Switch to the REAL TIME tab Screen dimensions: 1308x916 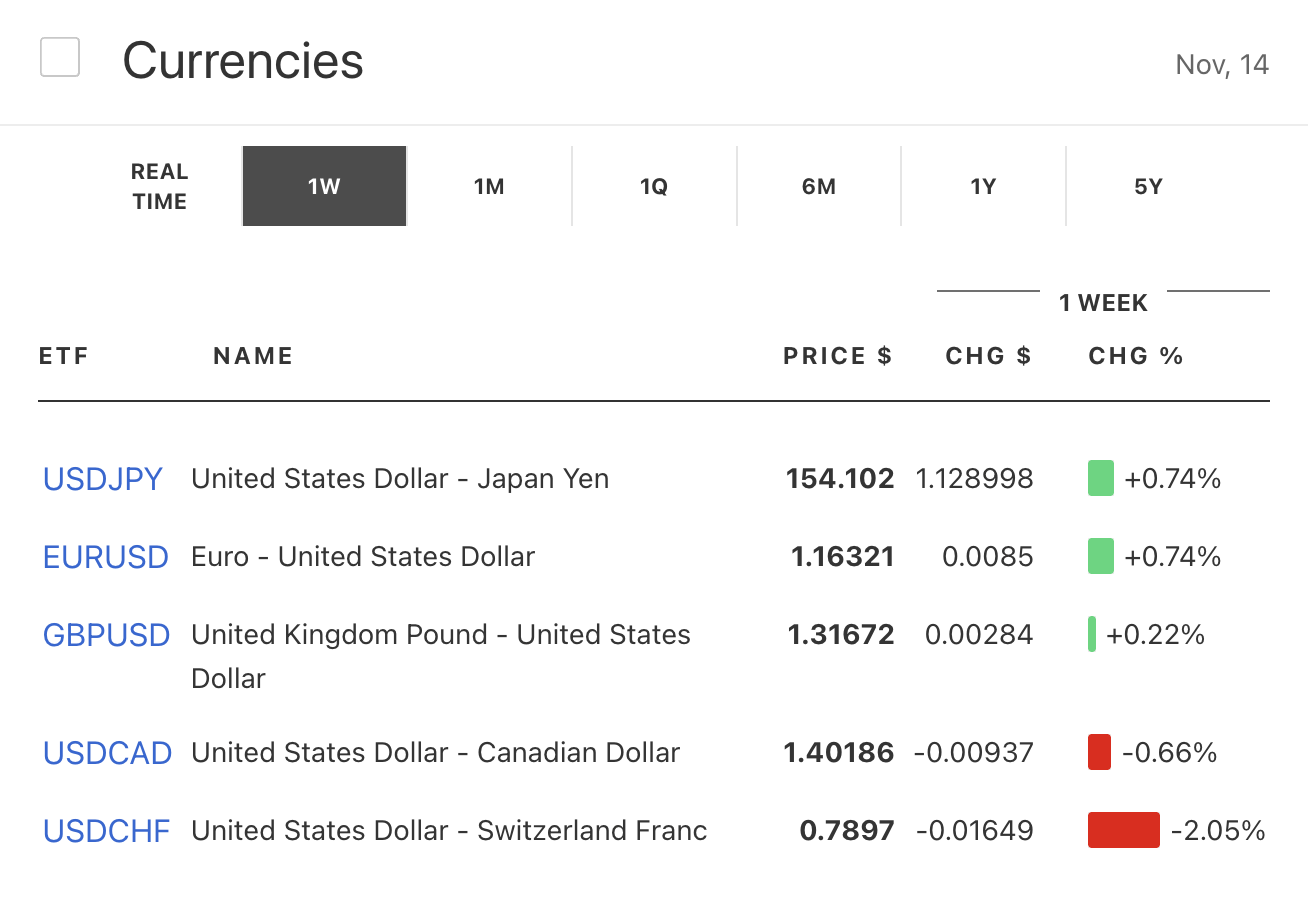pyautogui.click(x=160, y=187)
